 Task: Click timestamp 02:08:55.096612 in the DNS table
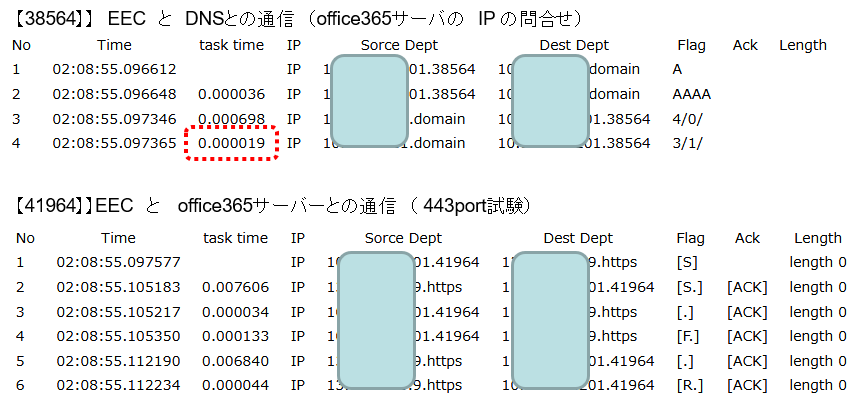[114, 69]
